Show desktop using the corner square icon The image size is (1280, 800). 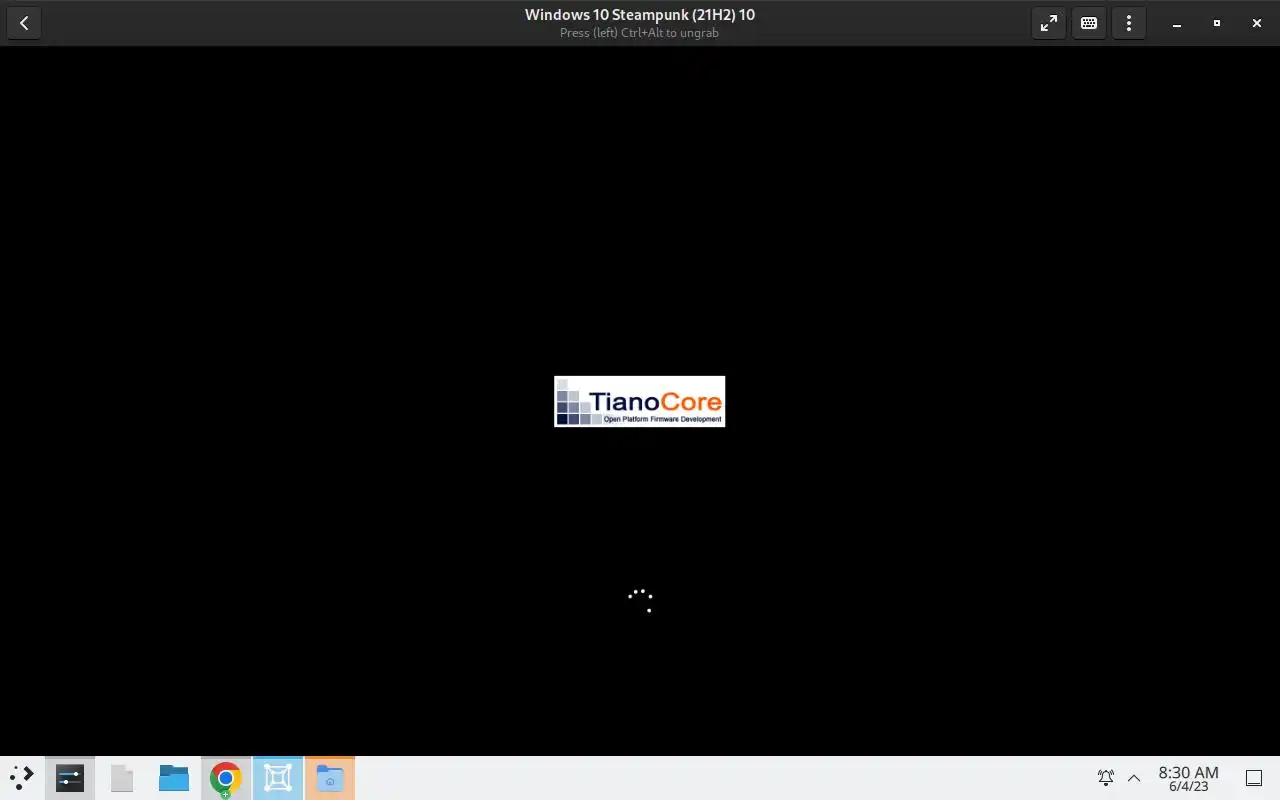click(1254, 778)
